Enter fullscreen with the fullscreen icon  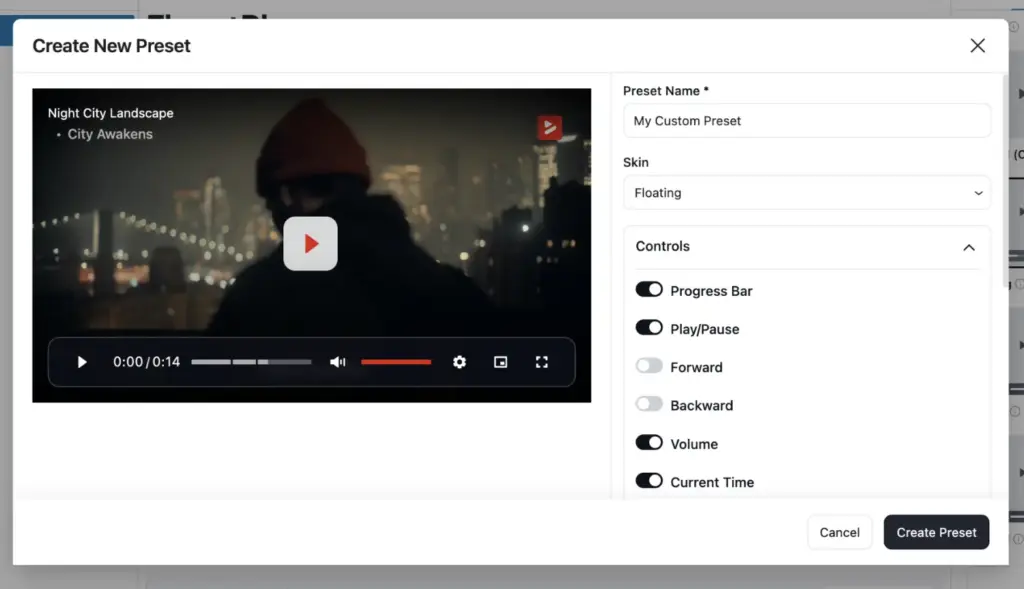tap(541, 362)
